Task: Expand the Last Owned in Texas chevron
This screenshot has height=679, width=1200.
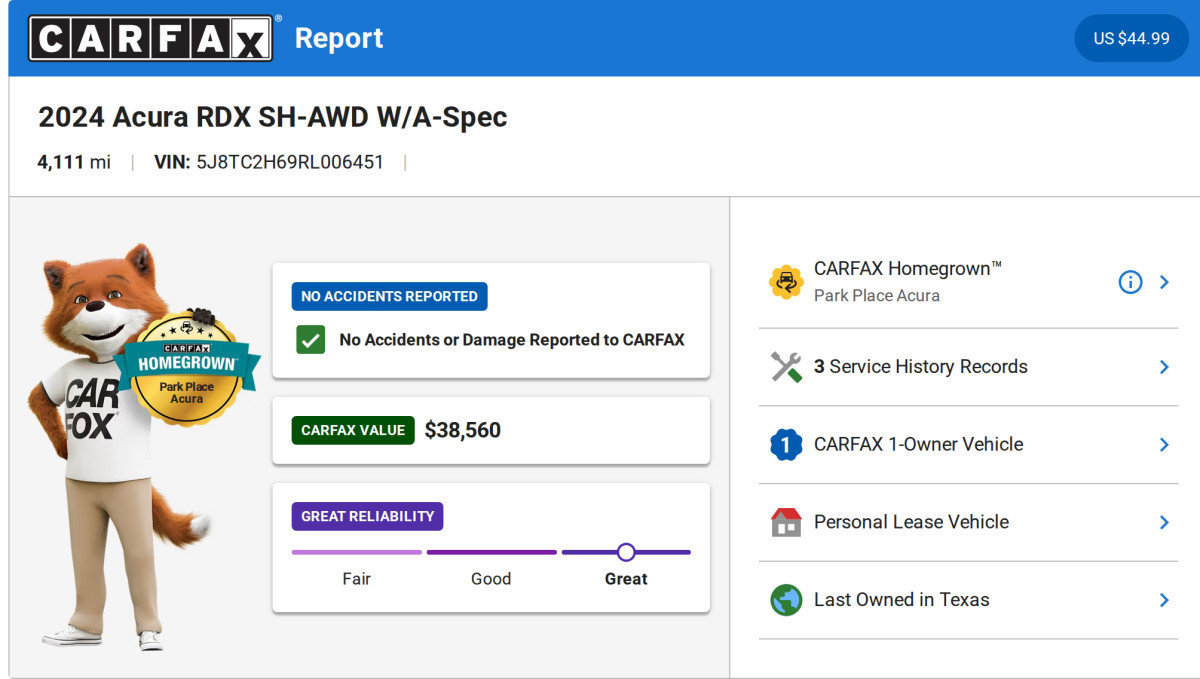Action: click(x=1164, y=600)
